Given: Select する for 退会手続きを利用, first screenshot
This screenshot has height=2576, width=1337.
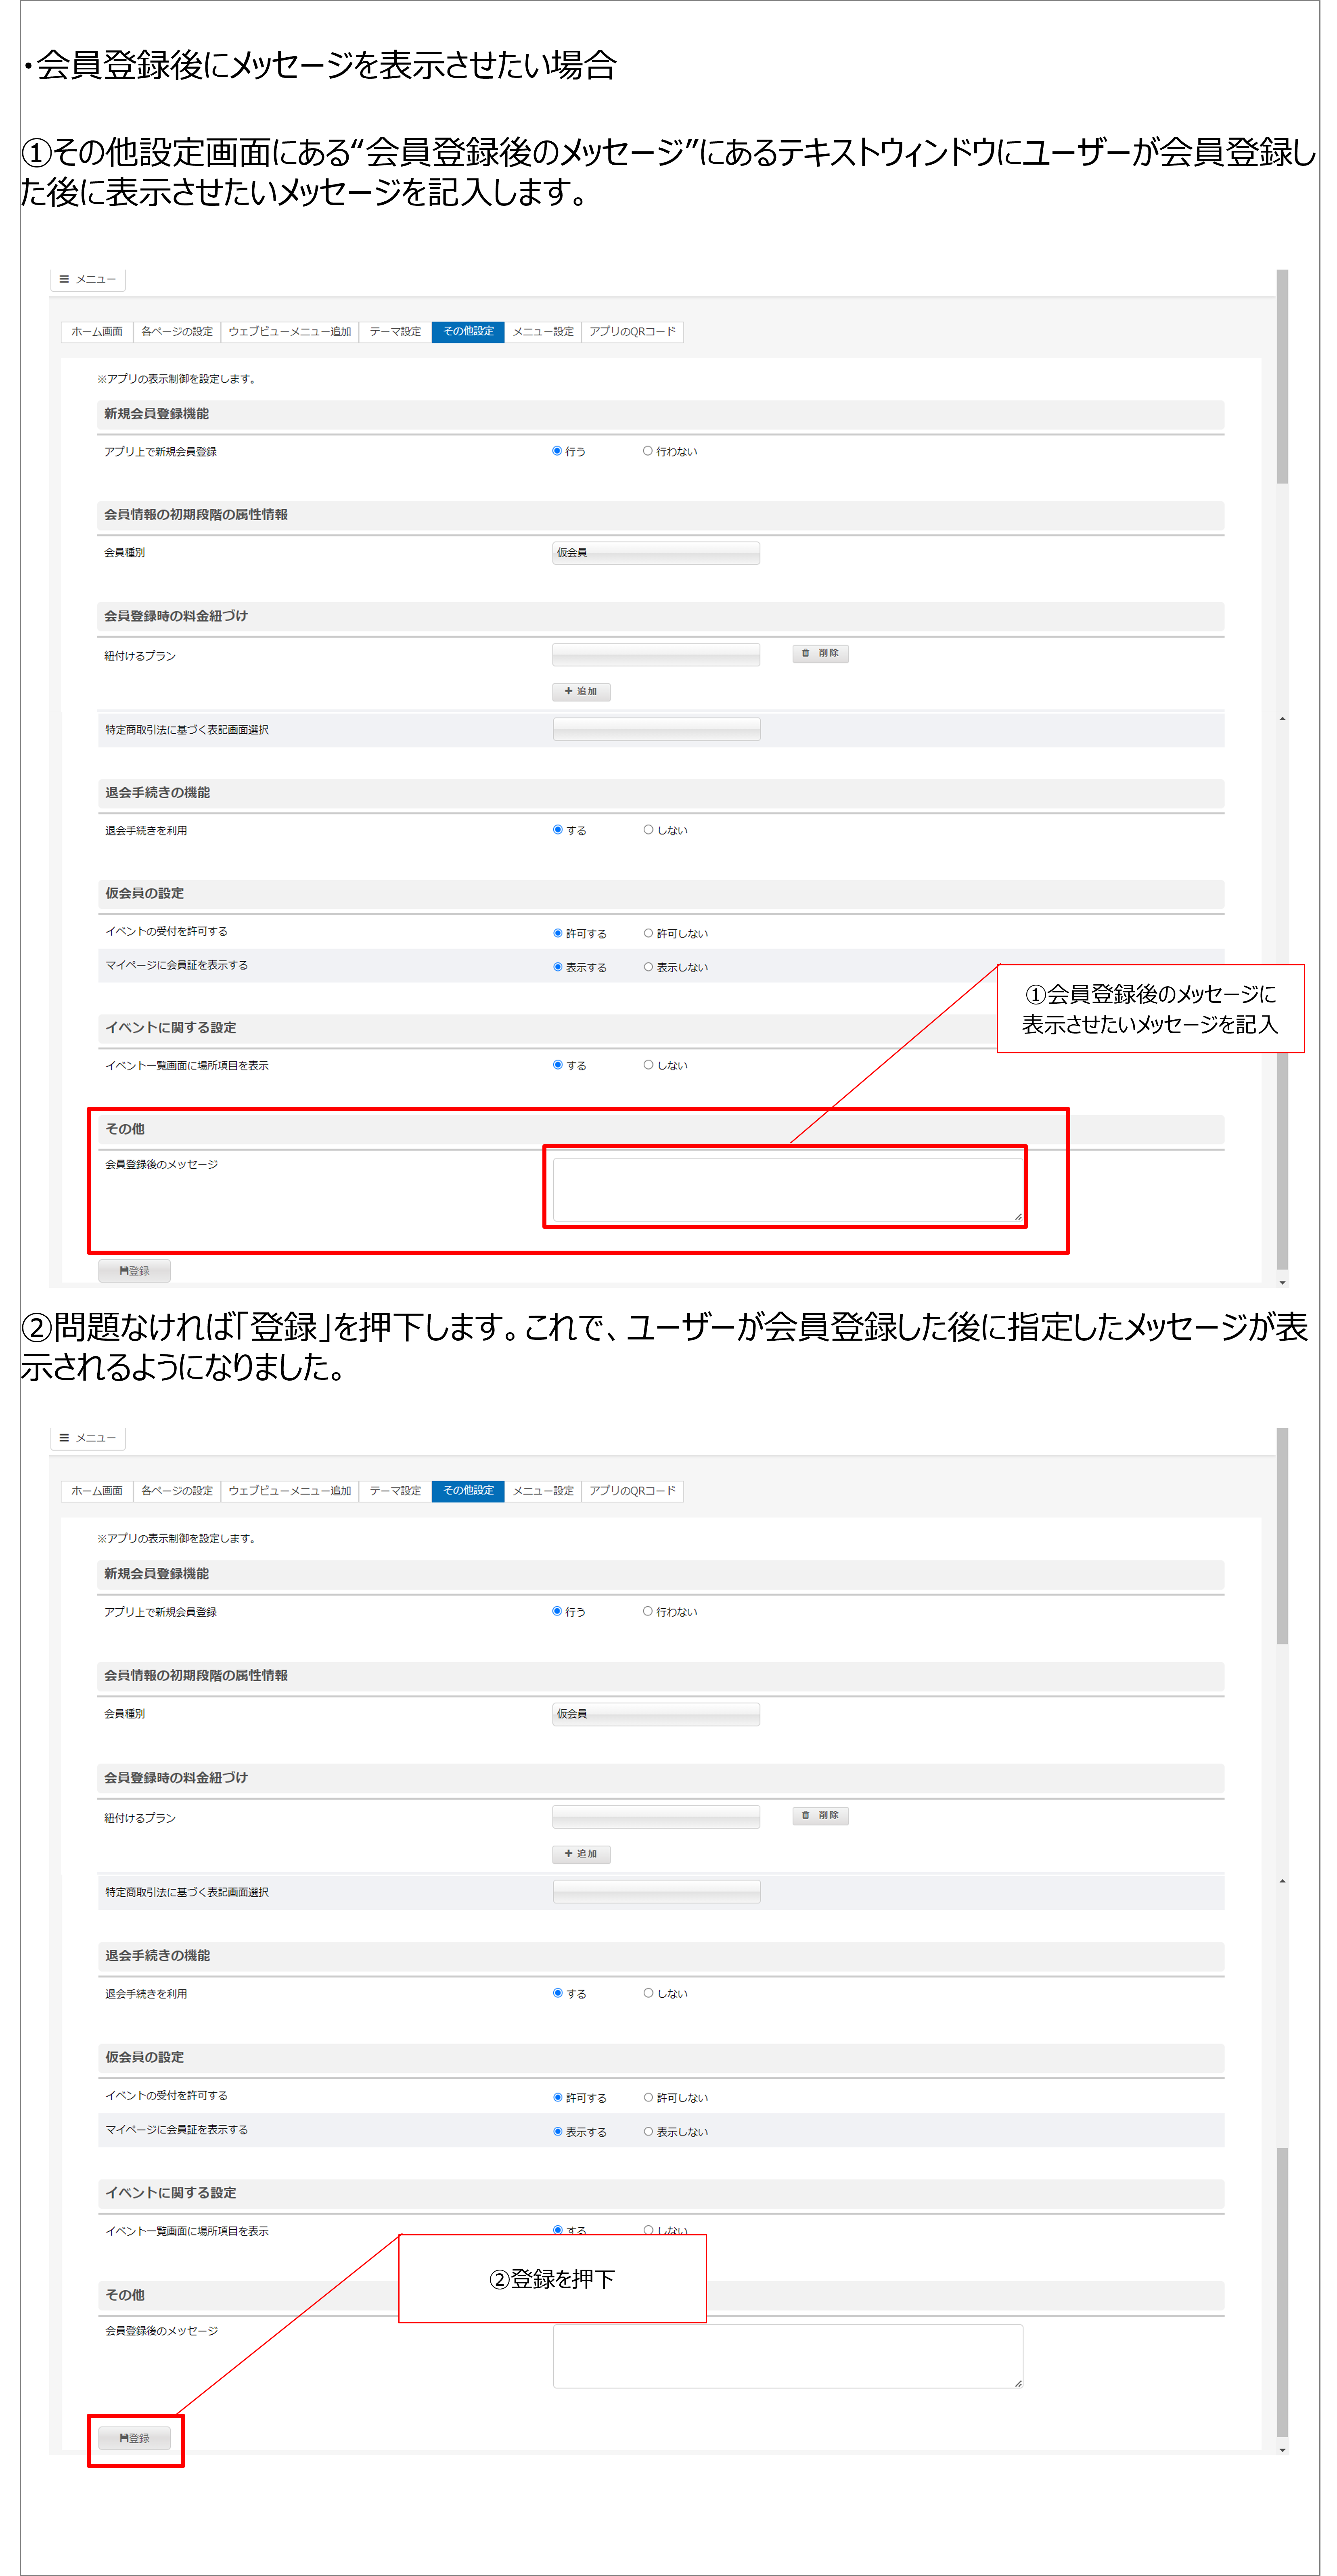Looking at the screenshot, I should (558, 830).
